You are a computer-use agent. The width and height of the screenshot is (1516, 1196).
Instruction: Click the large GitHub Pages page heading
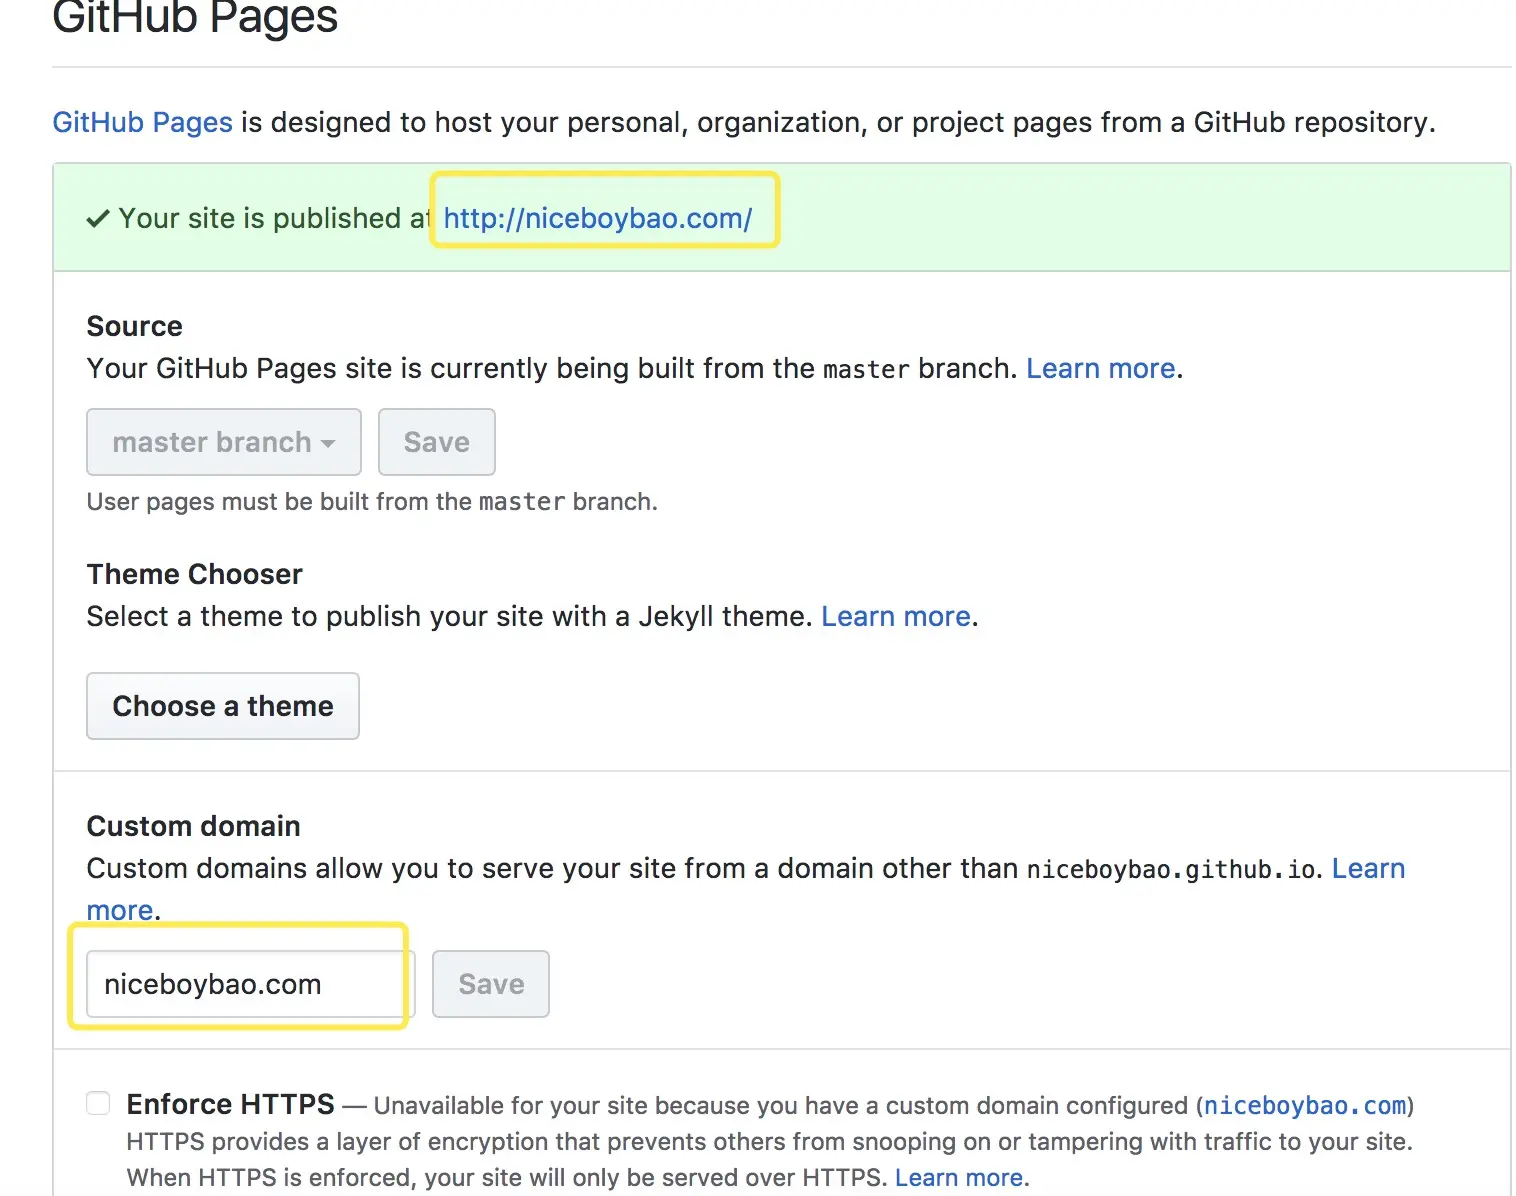195,18
